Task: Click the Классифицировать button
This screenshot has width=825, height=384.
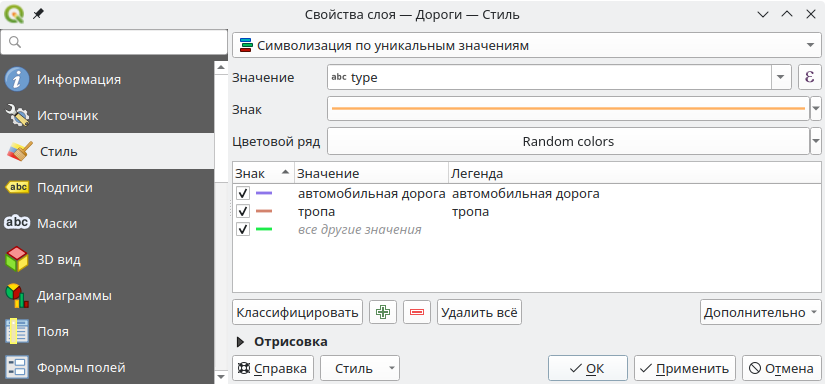Action: 297,312
